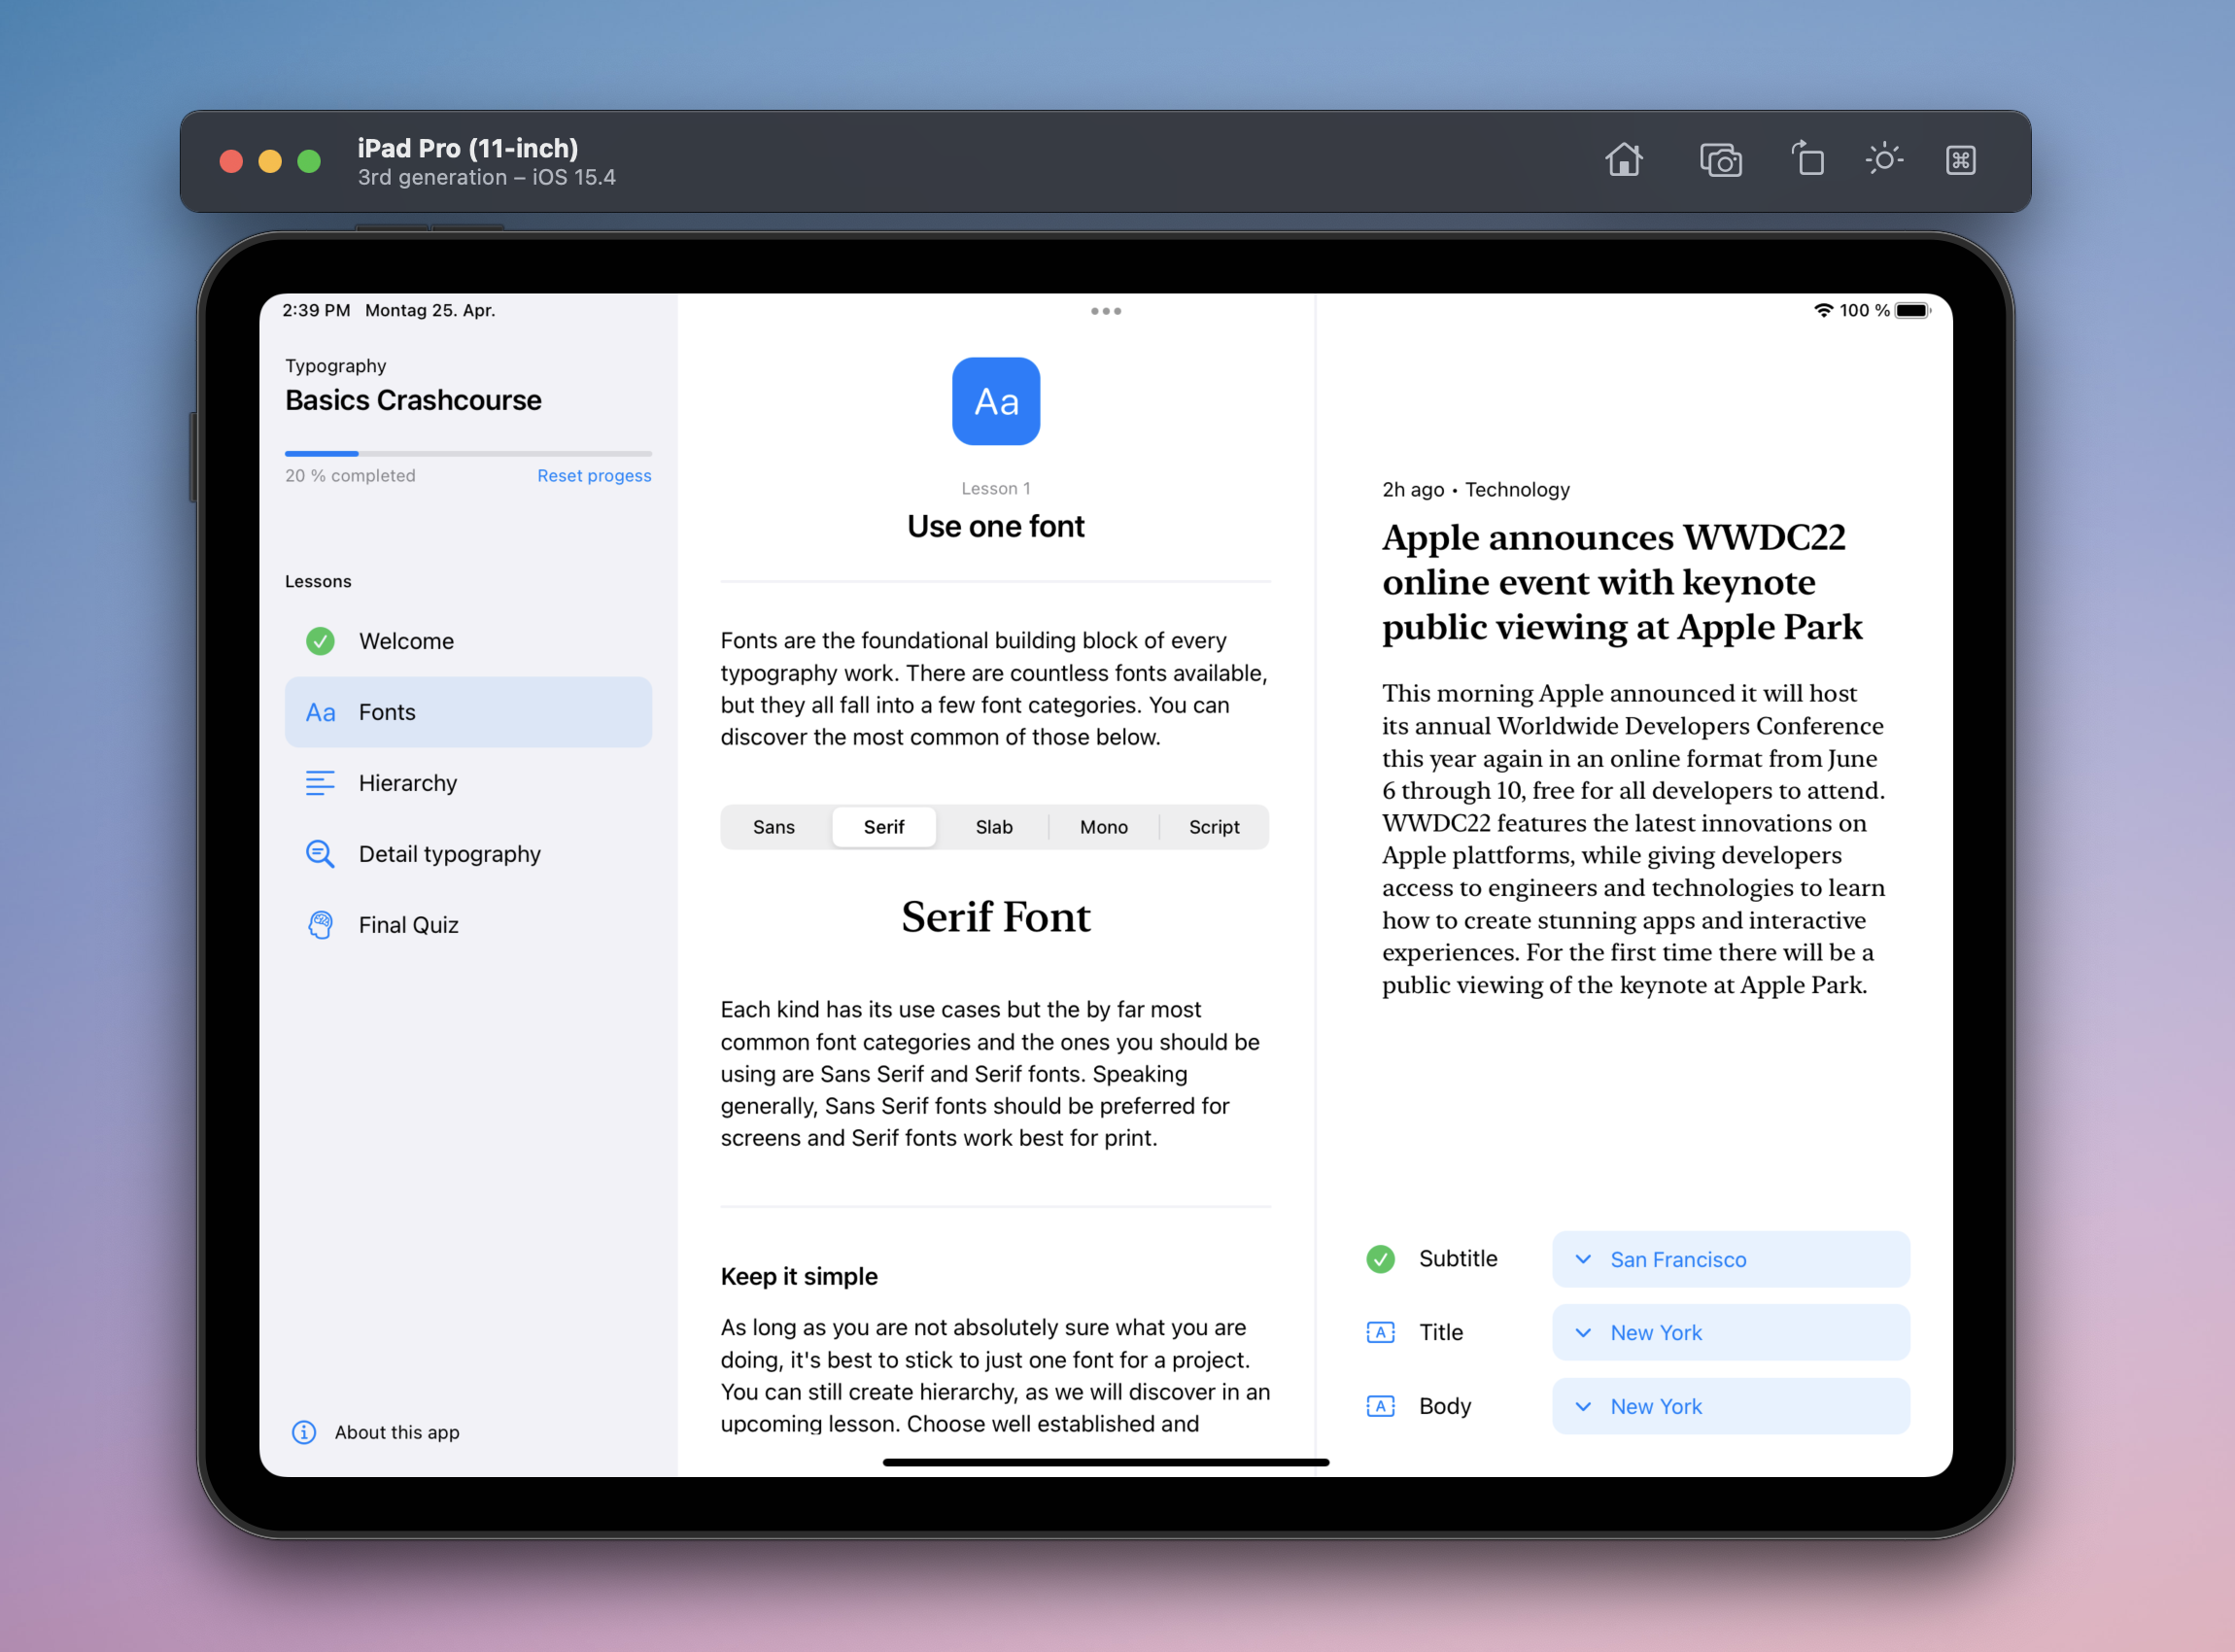Viewport: 2235px width, 1652px height.
Task: Click the Final Quiz brain icon
Action: (x=321, y=923)
